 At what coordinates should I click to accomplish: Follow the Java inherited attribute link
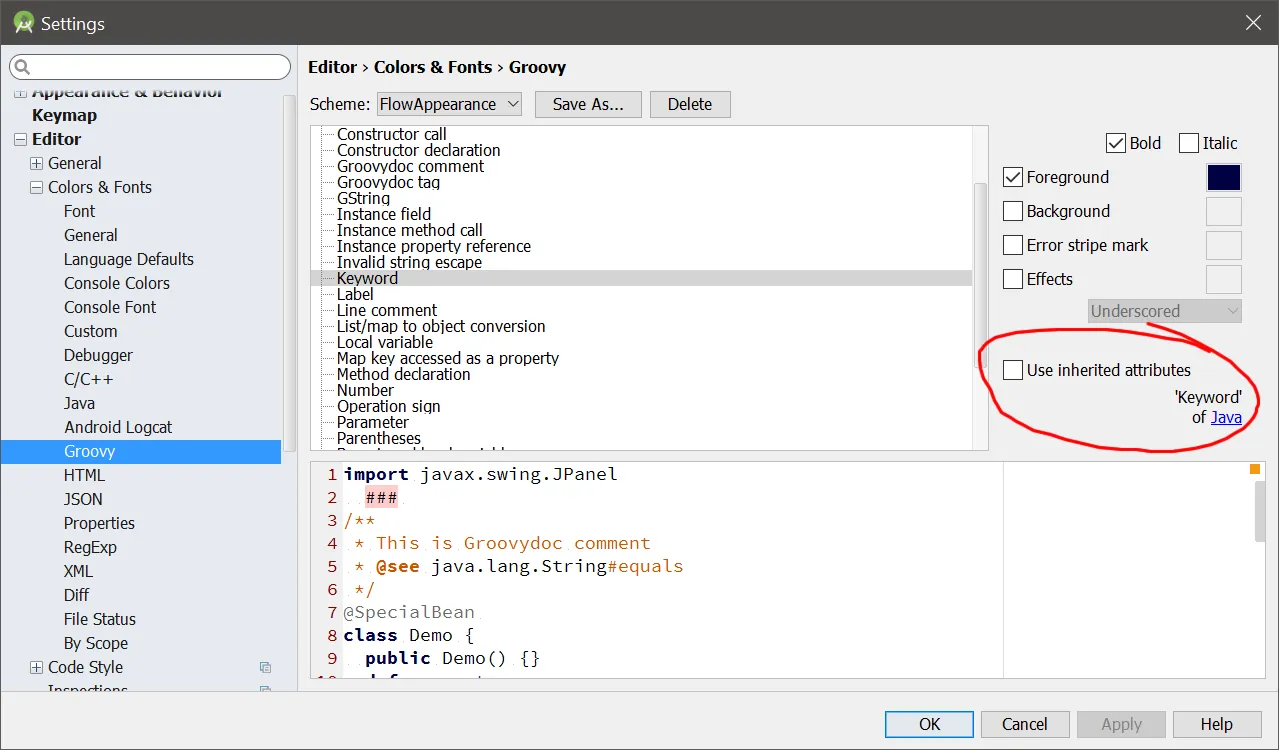[1226, 417]
